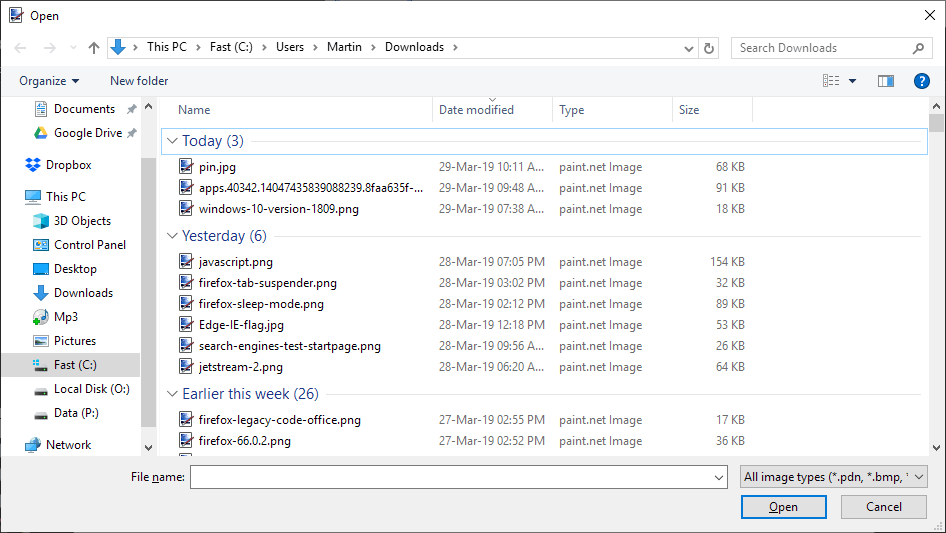Open the Organize menu
The width and height of the screenshot is (946, 533).
[48, 81]
